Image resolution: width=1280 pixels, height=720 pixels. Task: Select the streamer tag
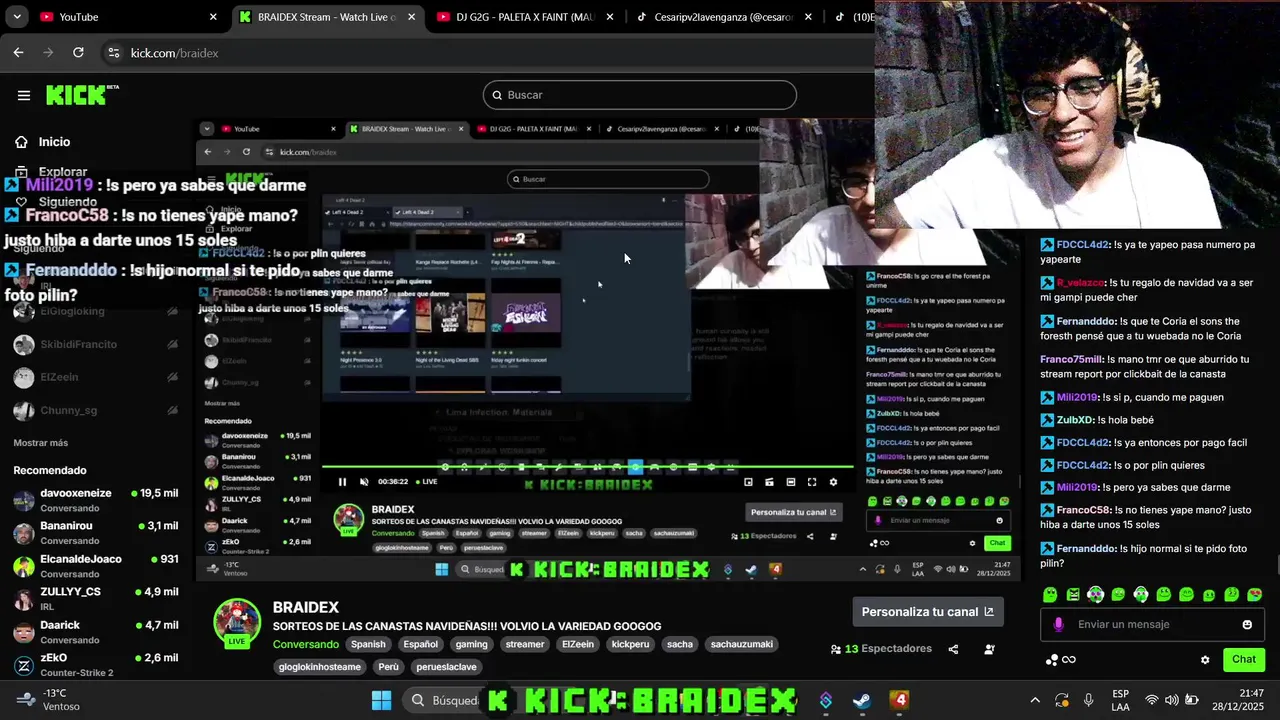point(525,645)
